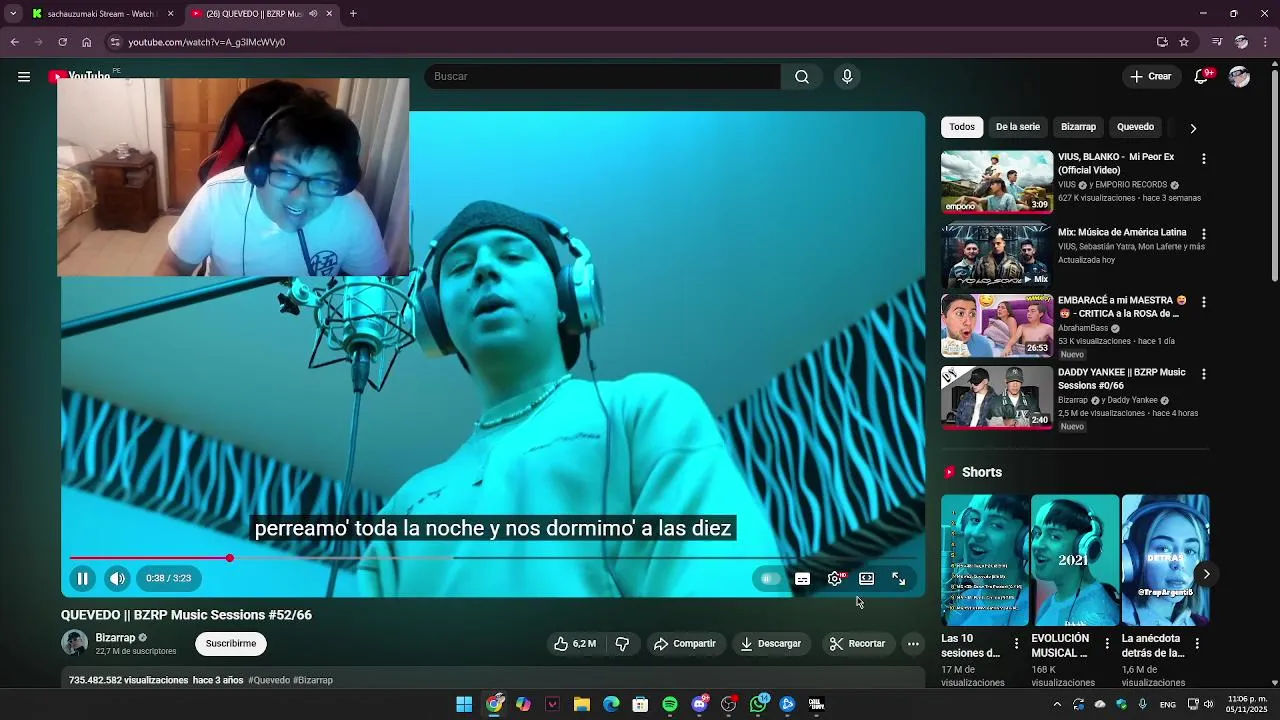Open the Mi Peor Ex video thumbnail
This screenshot has height=720, width=1280.
996,182
